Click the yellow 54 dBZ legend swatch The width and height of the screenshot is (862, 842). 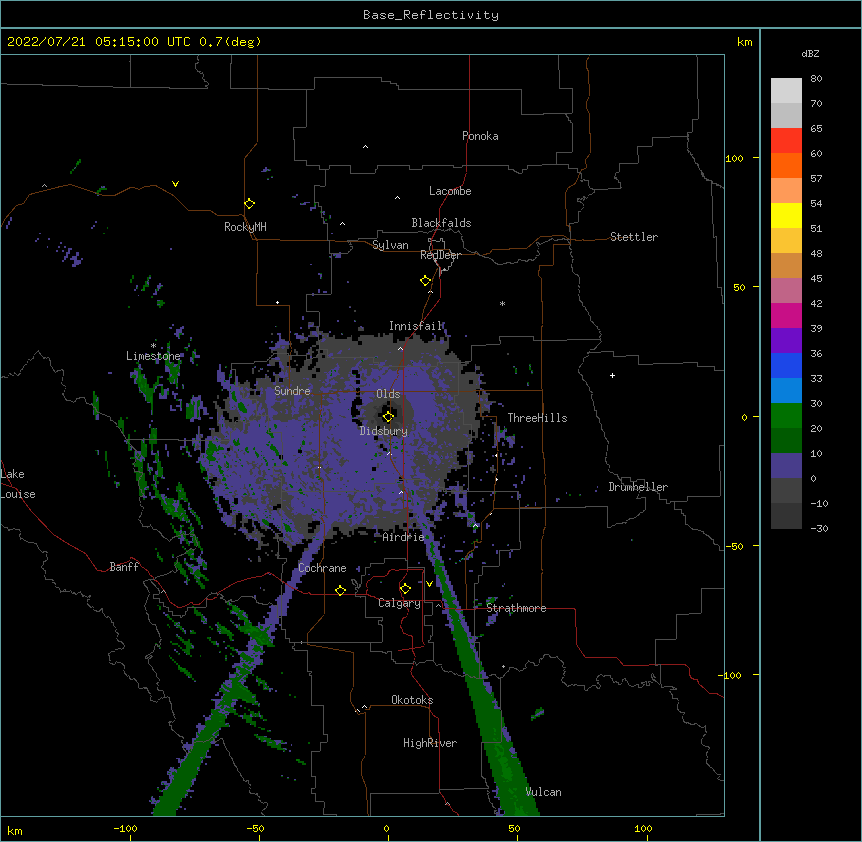click(786, 215)
